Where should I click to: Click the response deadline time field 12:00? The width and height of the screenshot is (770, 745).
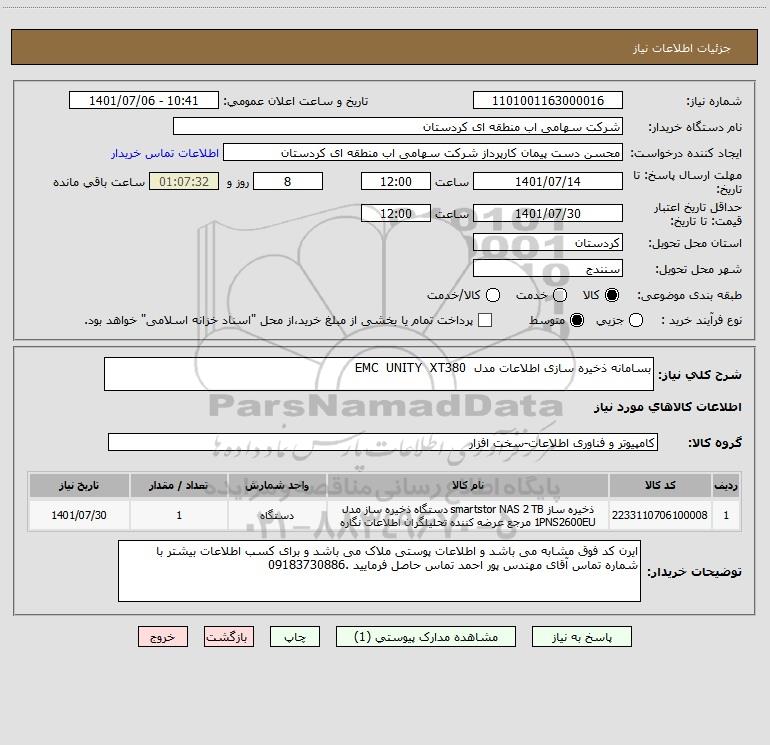tap(396, 182)
